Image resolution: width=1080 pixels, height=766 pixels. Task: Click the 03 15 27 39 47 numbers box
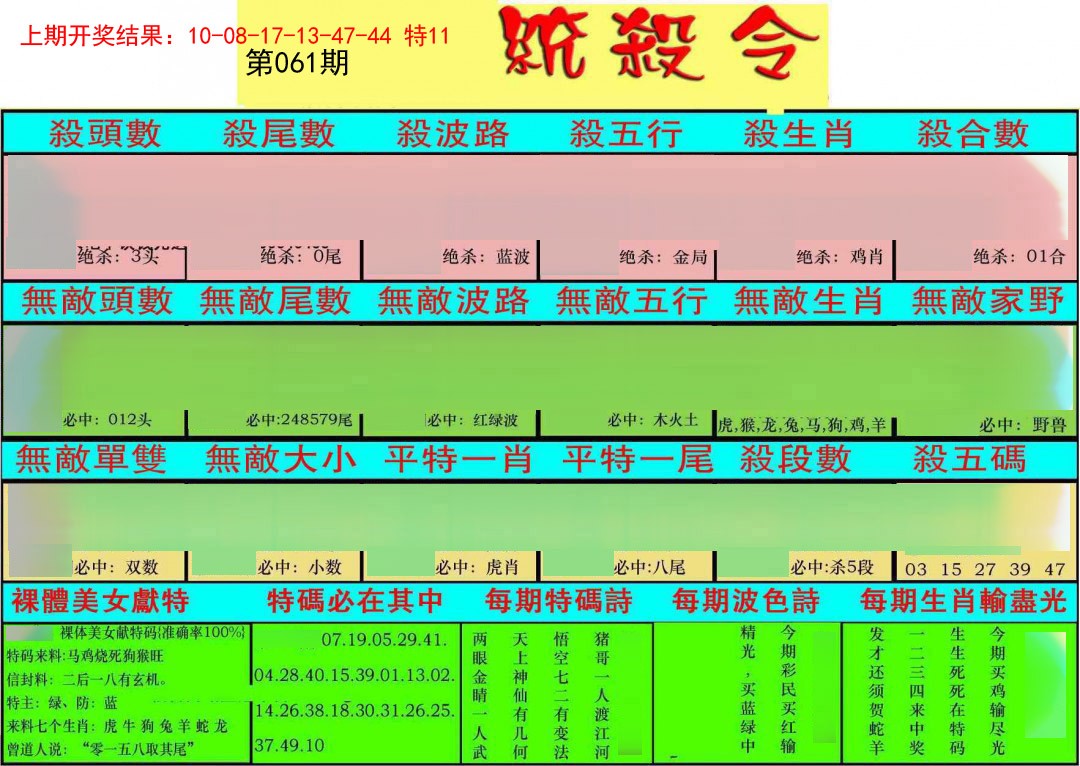click(984, 569)
